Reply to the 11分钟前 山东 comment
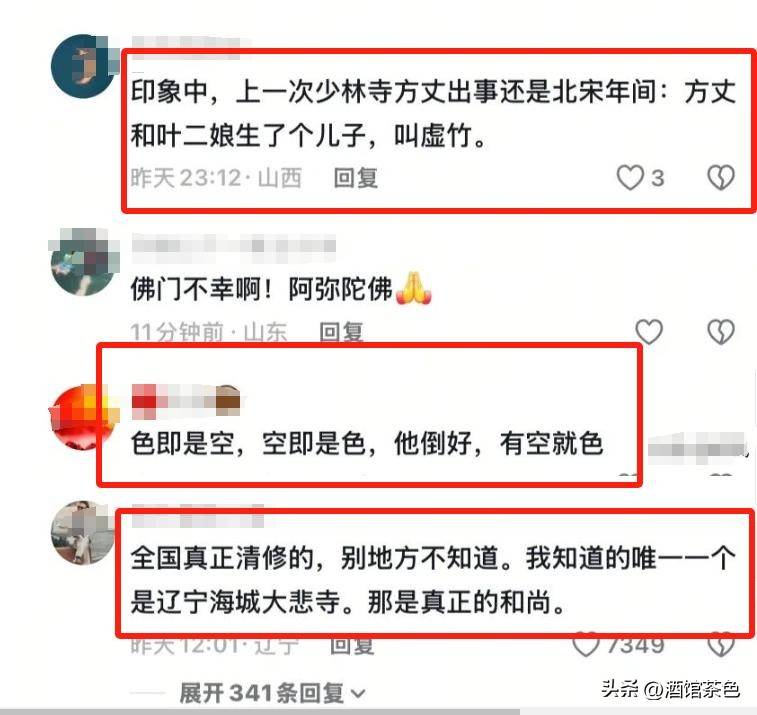The width and height of the screenshot is (757, 715). pyautogui.click(x=341, y=332)
